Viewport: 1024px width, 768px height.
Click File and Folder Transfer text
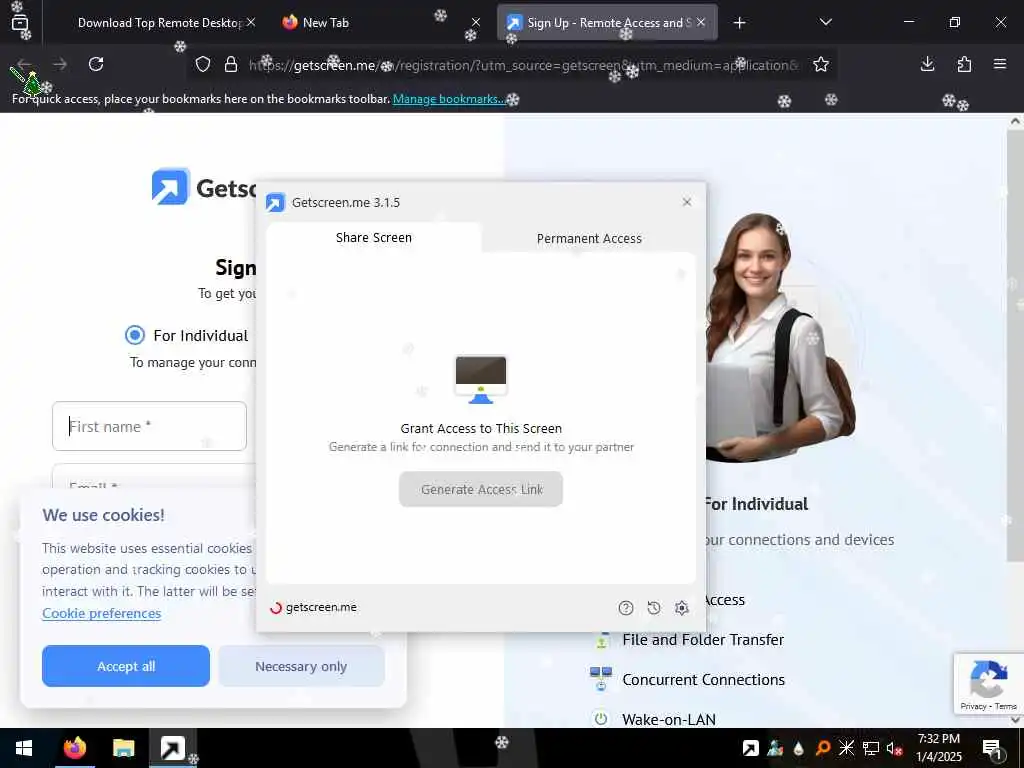703,640
